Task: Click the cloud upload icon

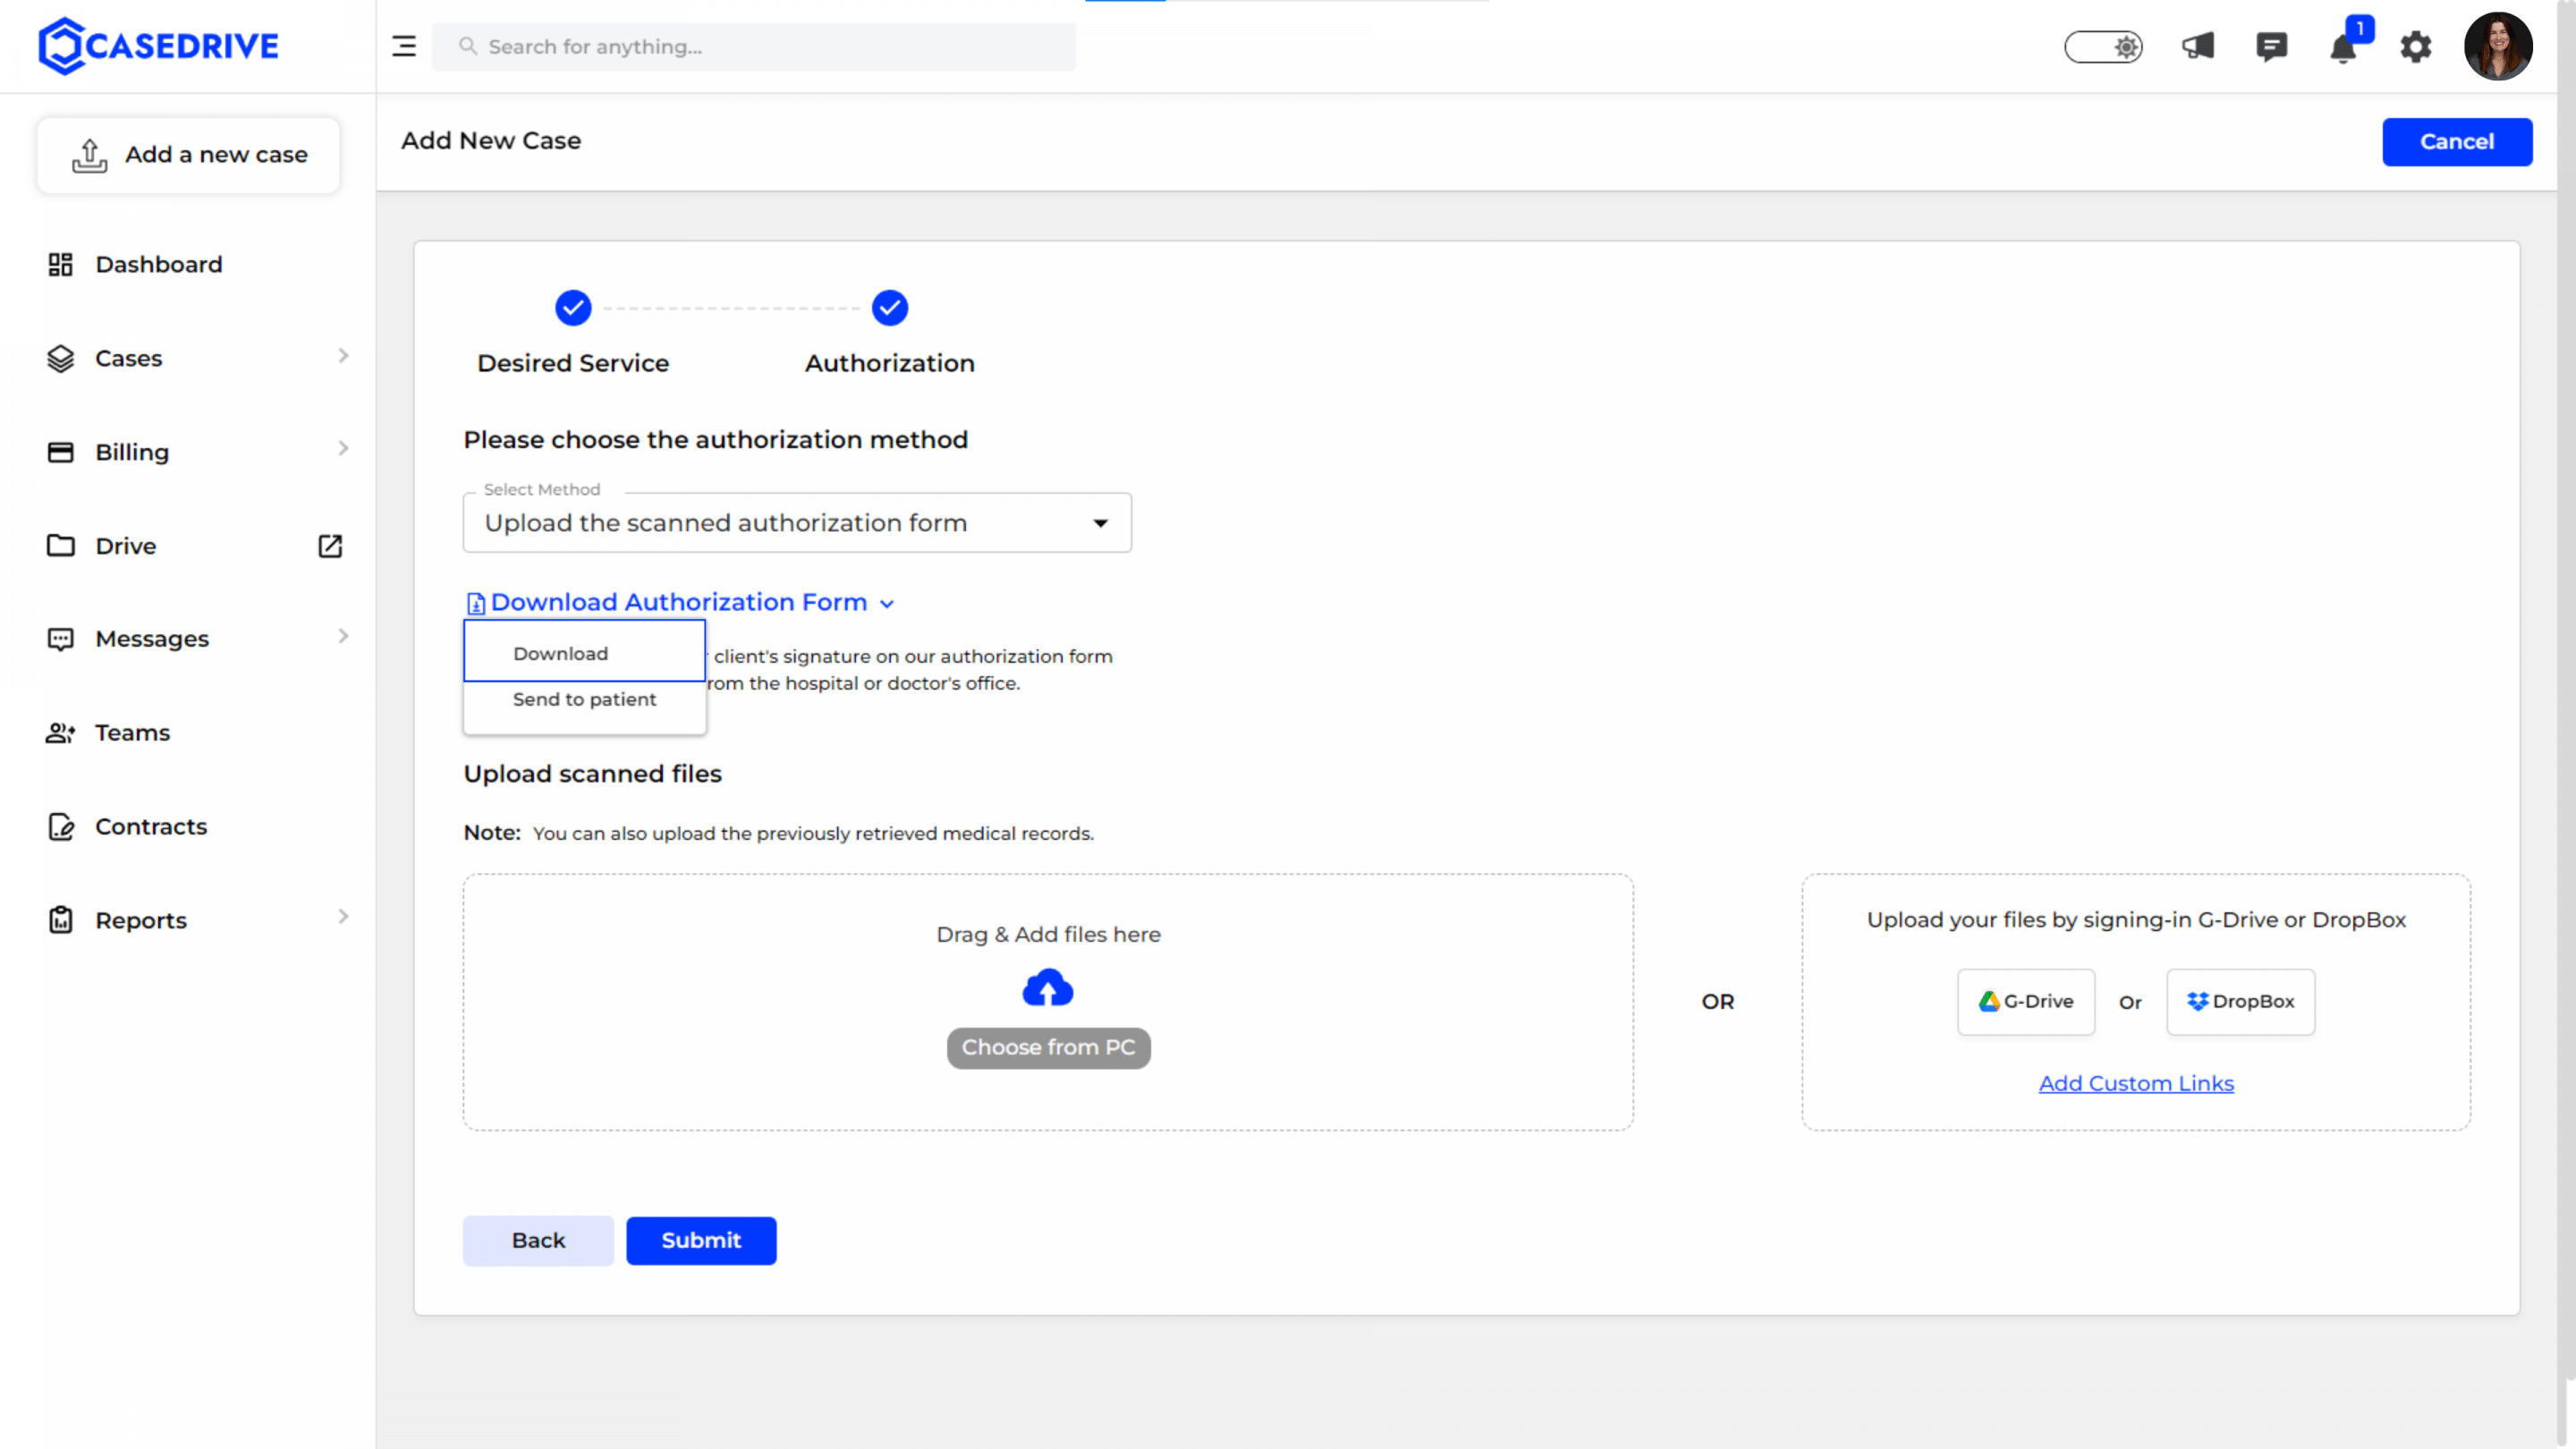Action: point(1048,988)
